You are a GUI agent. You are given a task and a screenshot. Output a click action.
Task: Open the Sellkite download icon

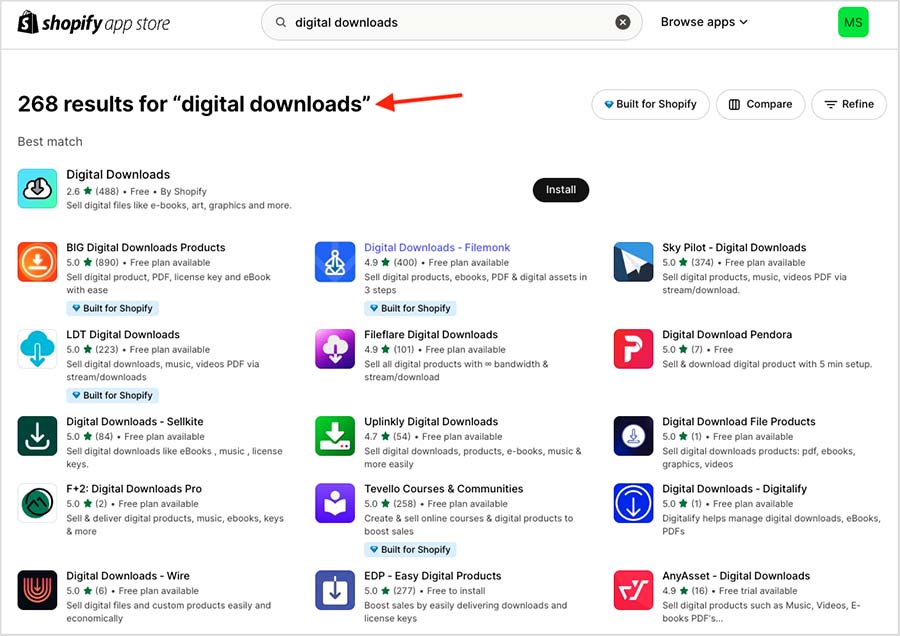pos(37,436)
